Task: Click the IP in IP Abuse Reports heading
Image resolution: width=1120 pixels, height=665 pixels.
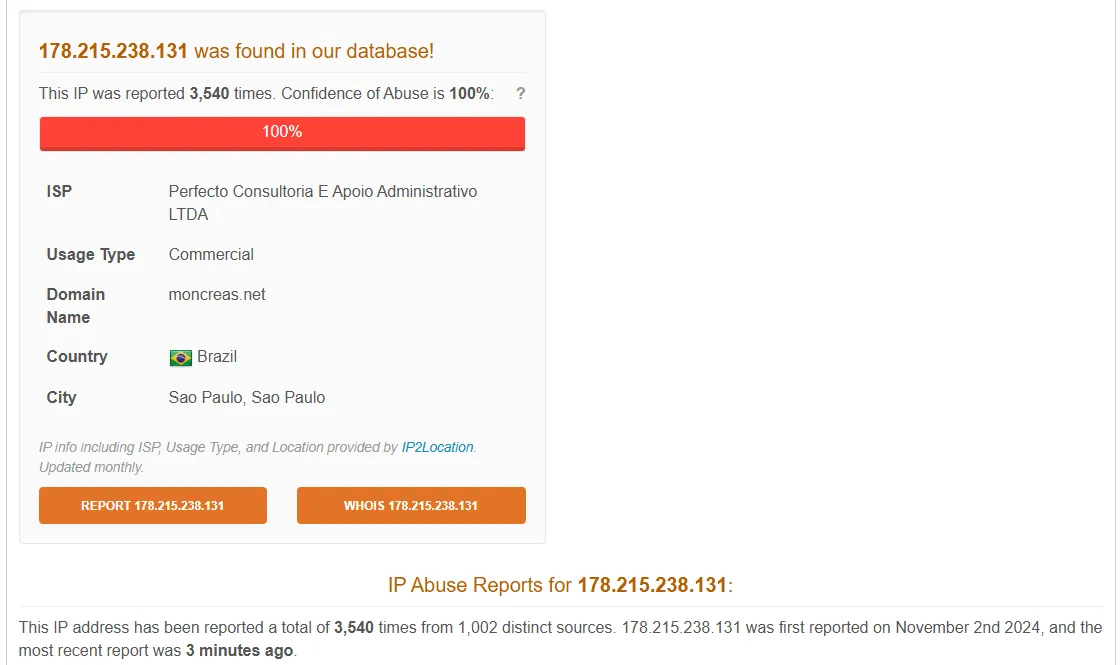Action: pos(650,585)
